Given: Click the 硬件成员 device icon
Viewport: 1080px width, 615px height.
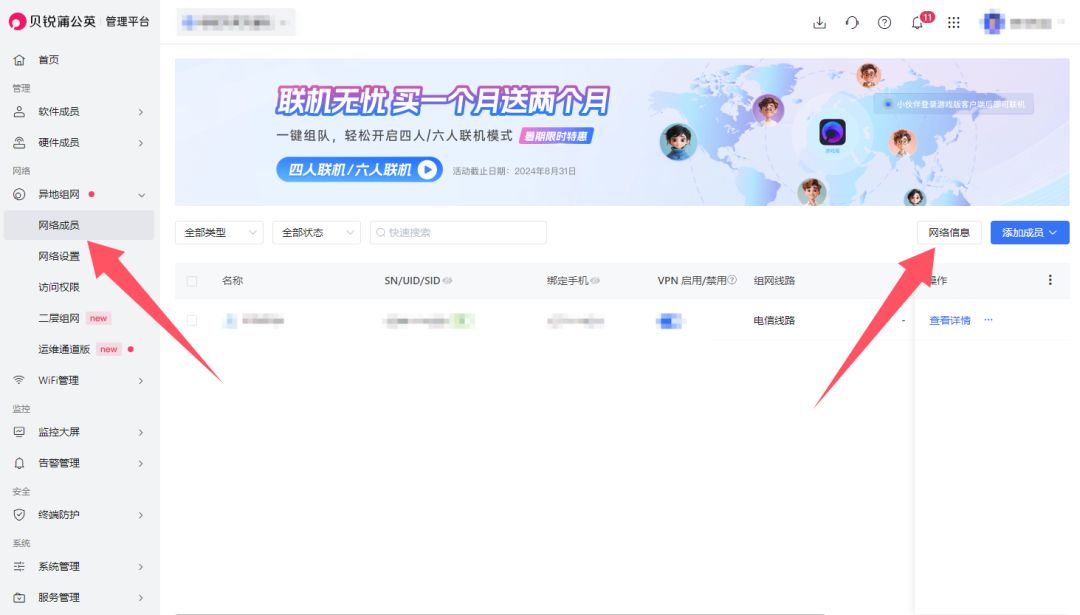Looking at the screenshot, I should 19,143.
